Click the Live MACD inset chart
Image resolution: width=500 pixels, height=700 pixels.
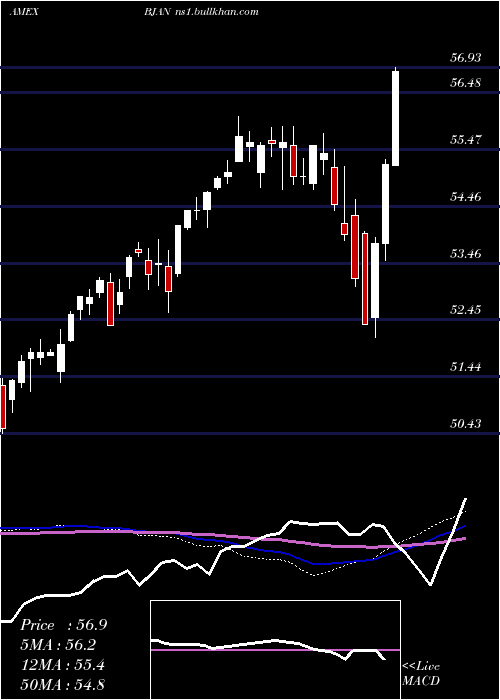[275, 650]
